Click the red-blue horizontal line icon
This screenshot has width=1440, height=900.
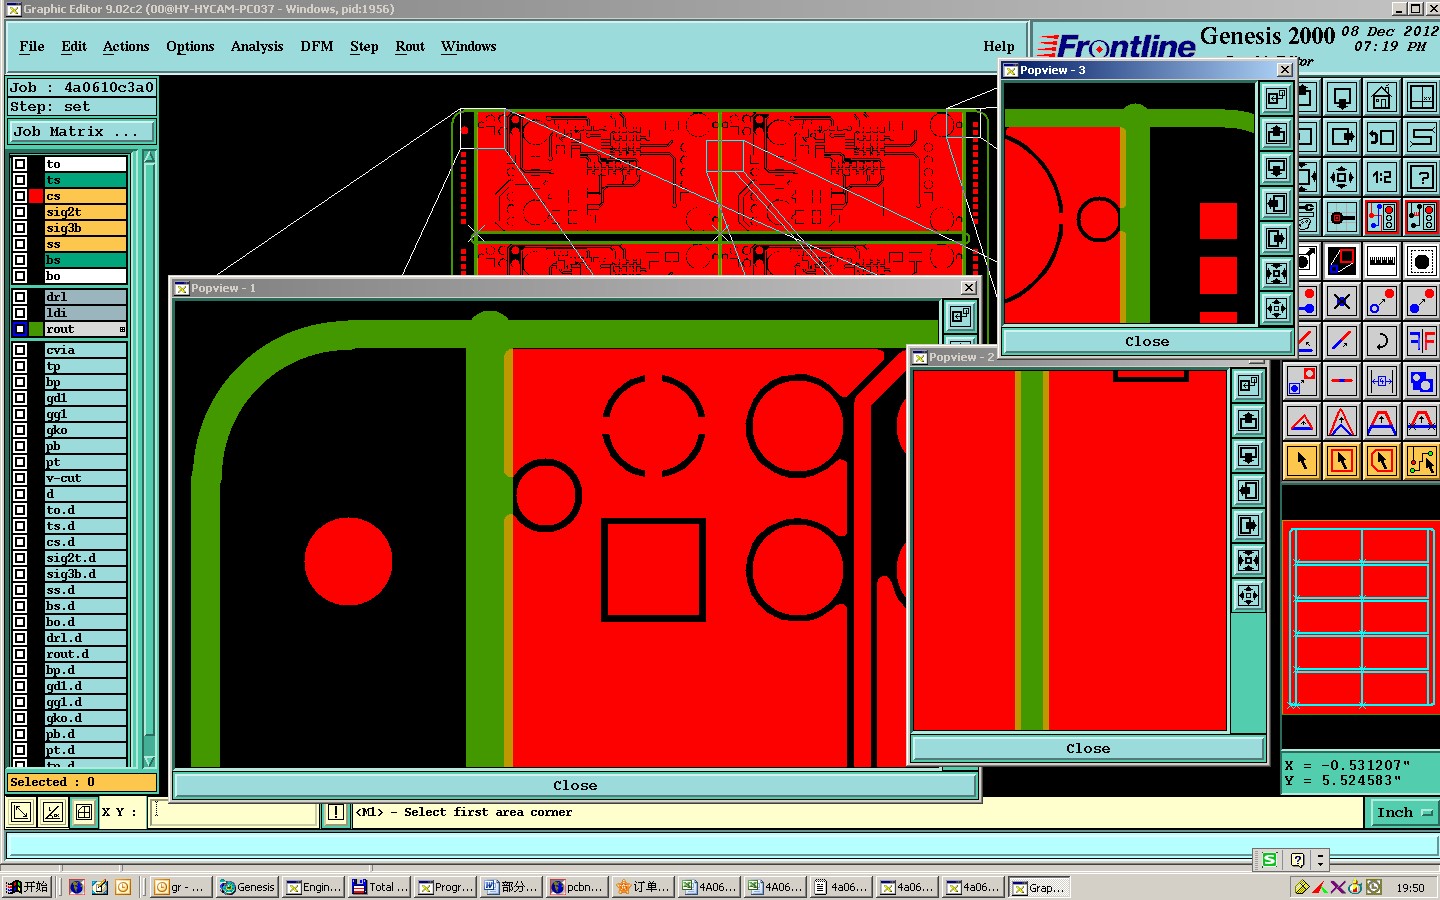point(1342,381)
